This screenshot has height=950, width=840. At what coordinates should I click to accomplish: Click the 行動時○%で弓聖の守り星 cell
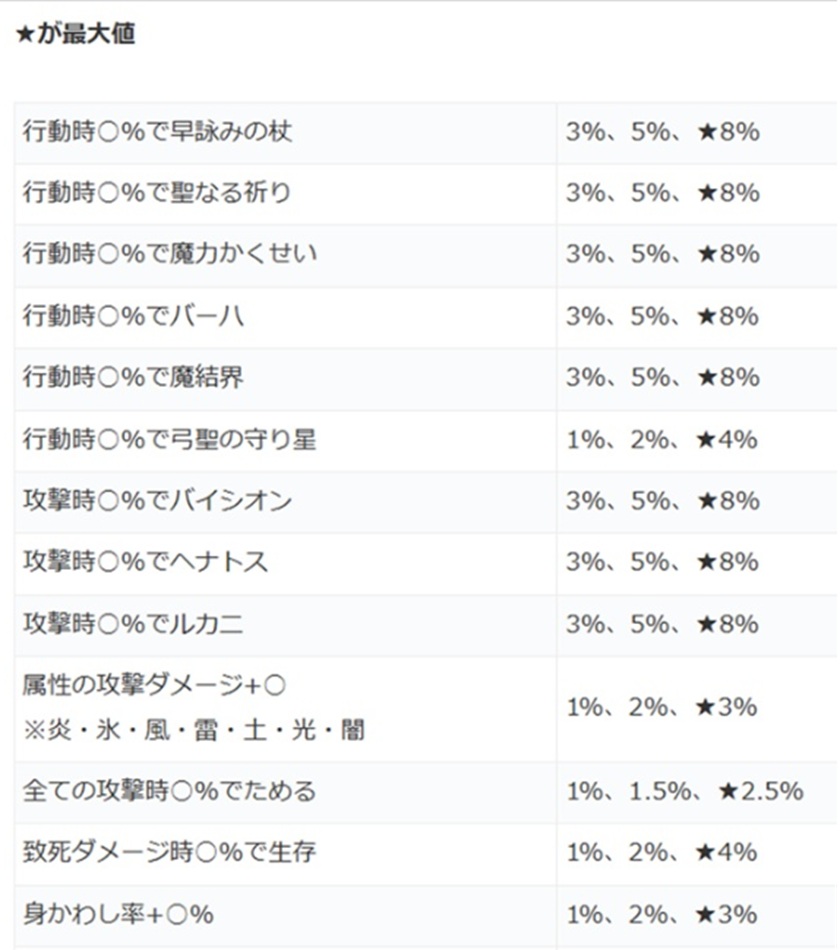click(170, 439)
